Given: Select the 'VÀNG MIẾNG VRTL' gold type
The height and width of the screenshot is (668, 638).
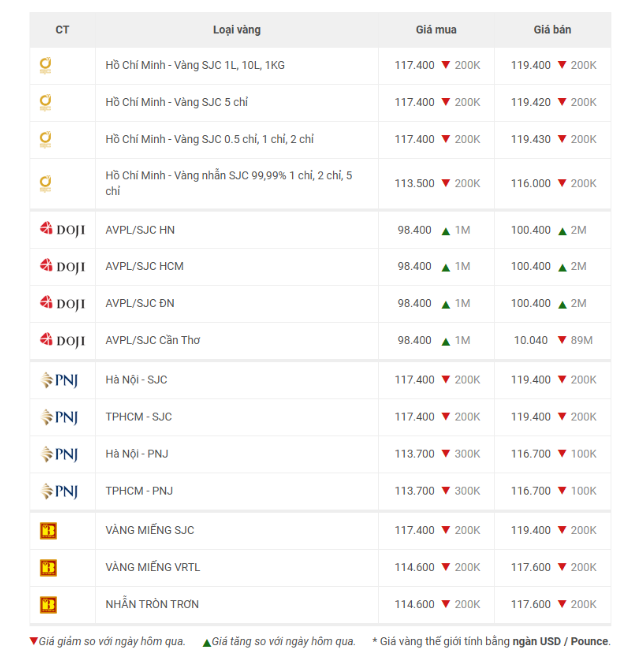Looking at the screenshot, I should click(x=153, y=567).
